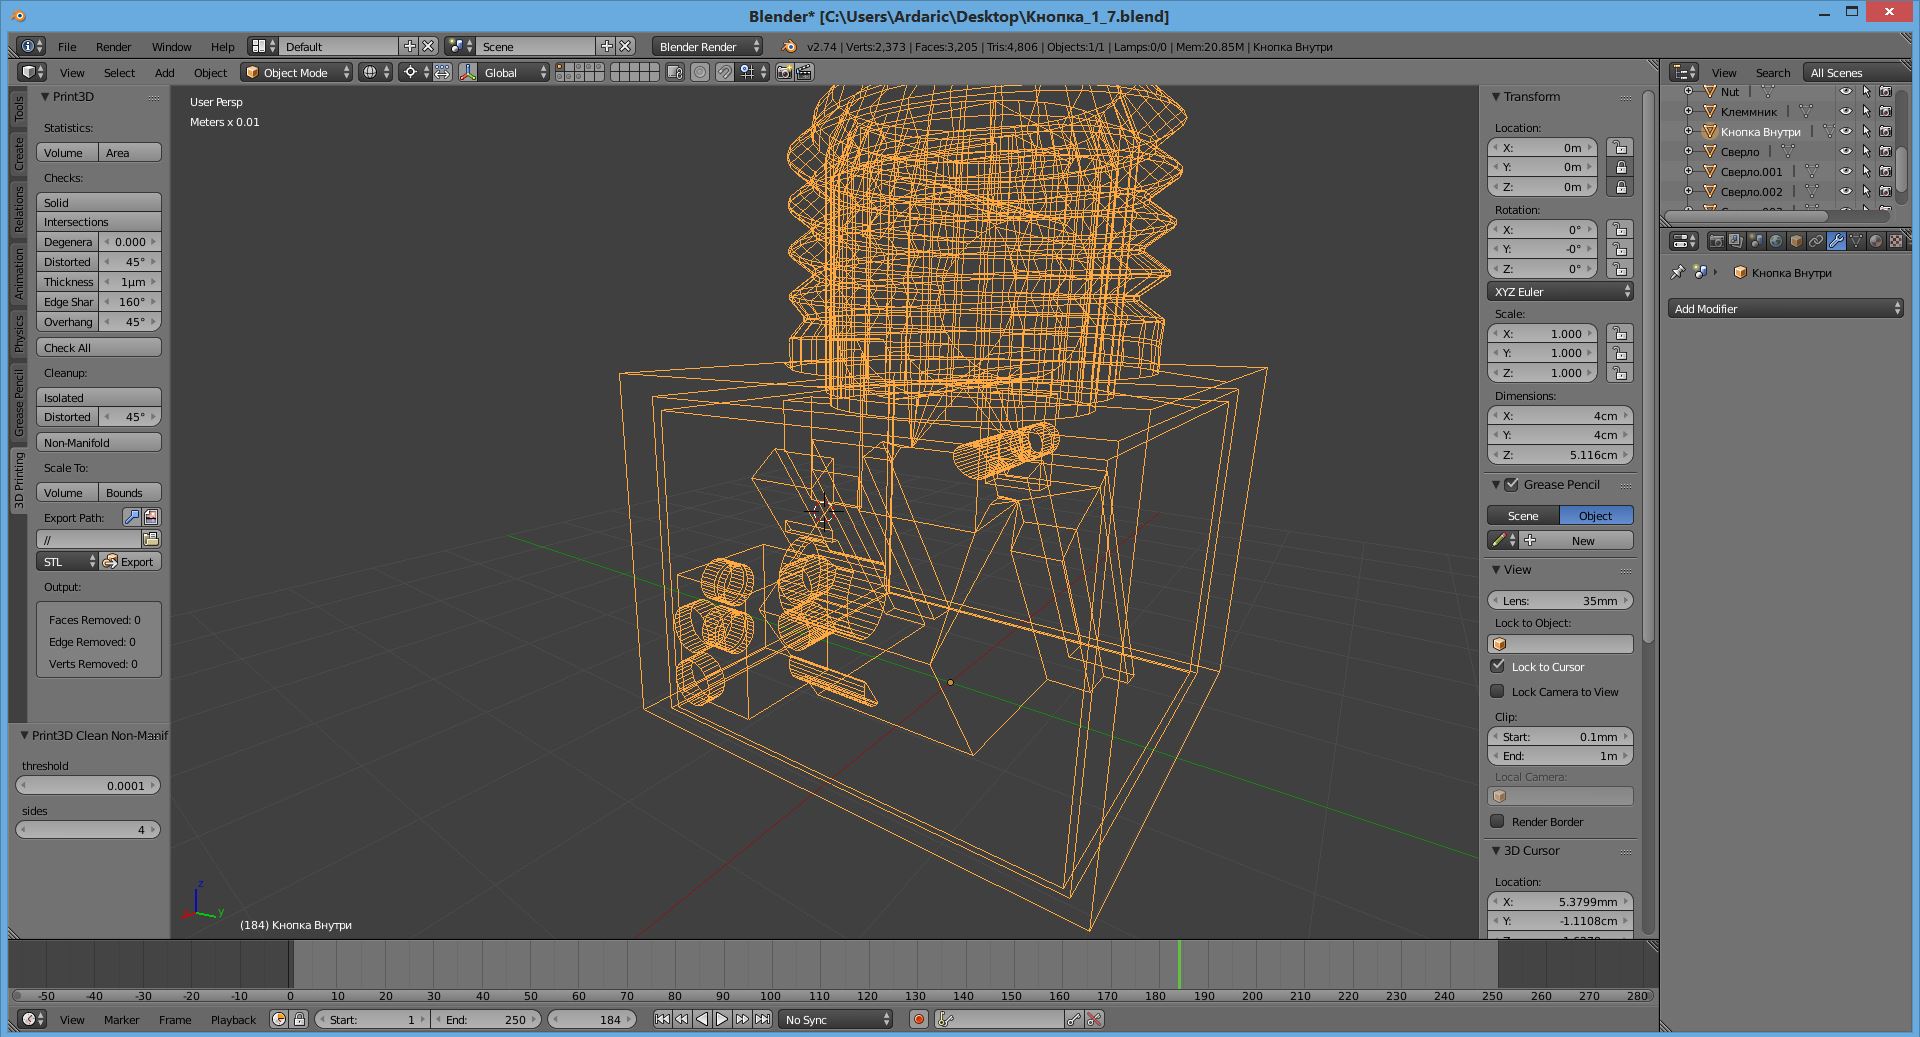Click the Check All button
The image size is (1920, 1037).
[98, 348]
